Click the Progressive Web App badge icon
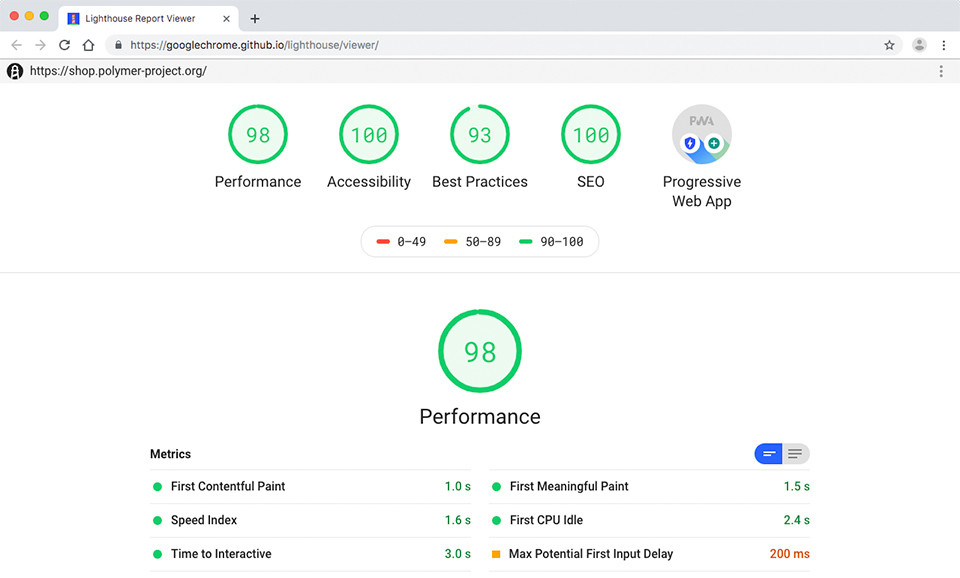960x578 pixels. (x=702, y=135)
